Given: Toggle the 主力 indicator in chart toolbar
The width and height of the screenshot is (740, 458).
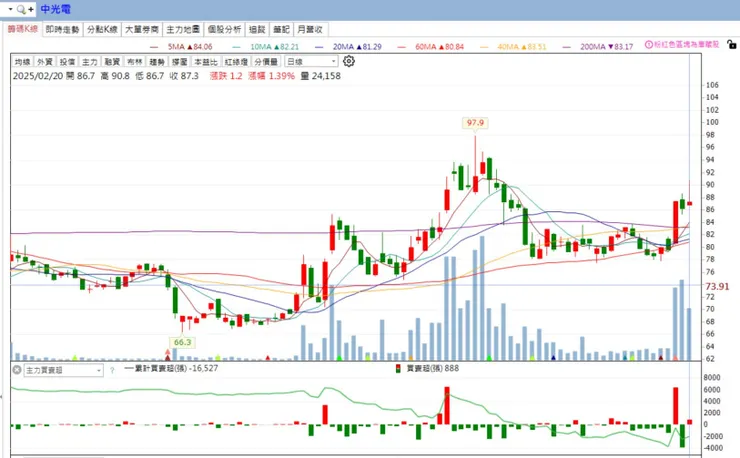Looking at the screenshot, I should 90,62.
